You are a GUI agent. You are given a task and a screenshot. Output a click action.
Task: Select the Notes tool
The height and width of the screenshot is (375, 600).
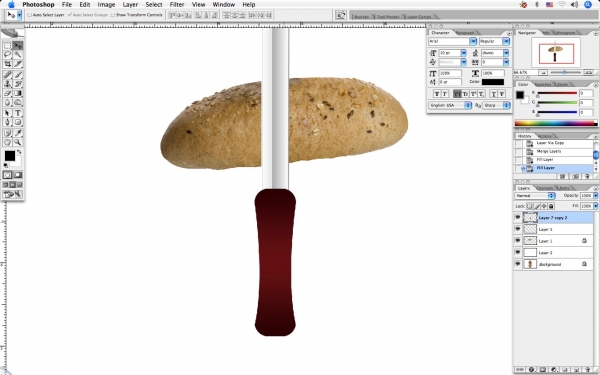point(7,133)
